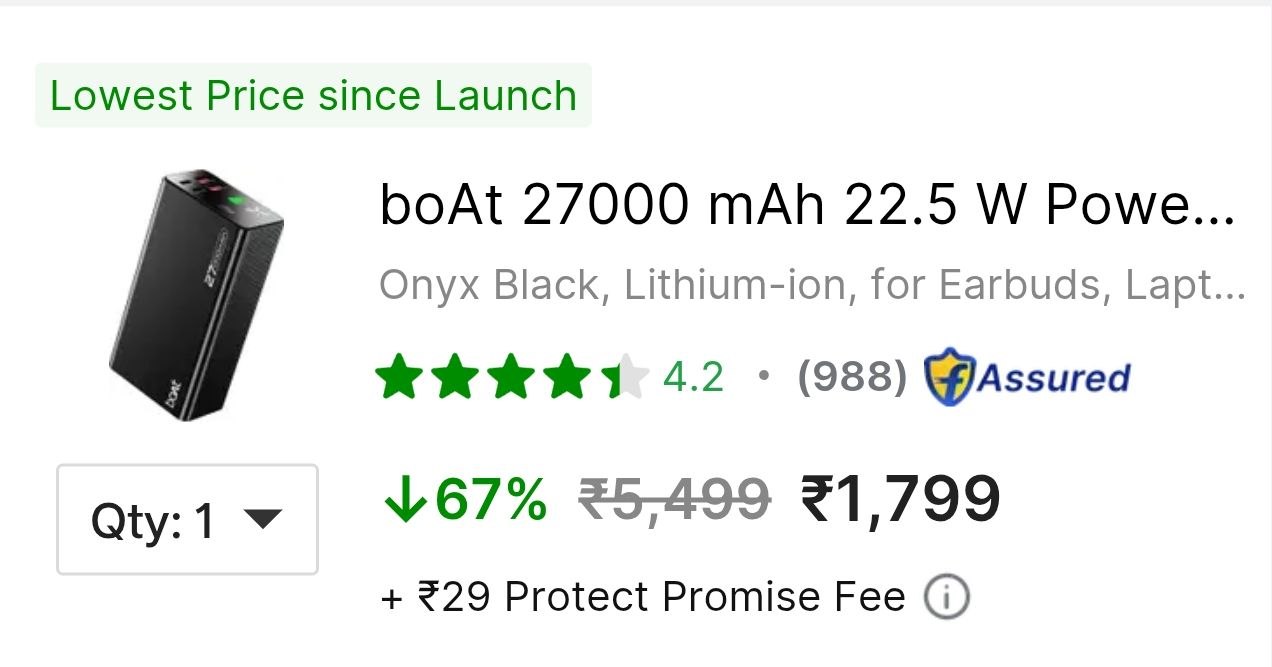Open the Qty: 1 quantity dropdown
The height and width of the screenshot is (667, 1272).
coord(188,520)
